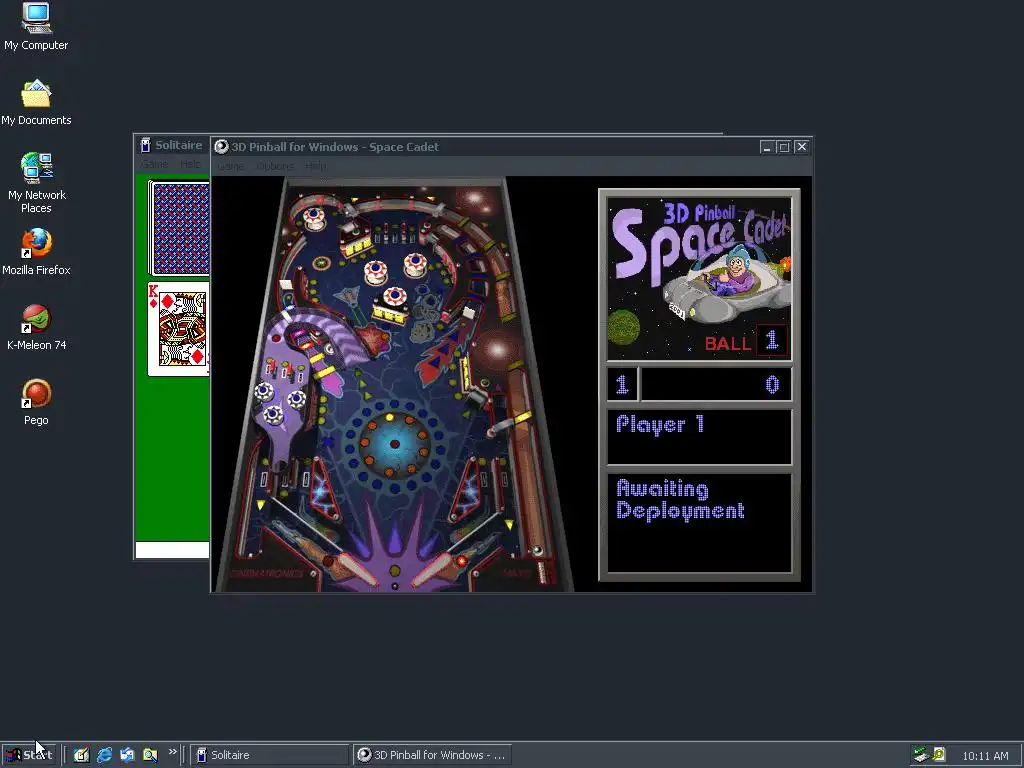The height and width of the screenshot is (768, 1024).
Task: Click the glowing blue center wormhole target
Action: click(394, 444)
